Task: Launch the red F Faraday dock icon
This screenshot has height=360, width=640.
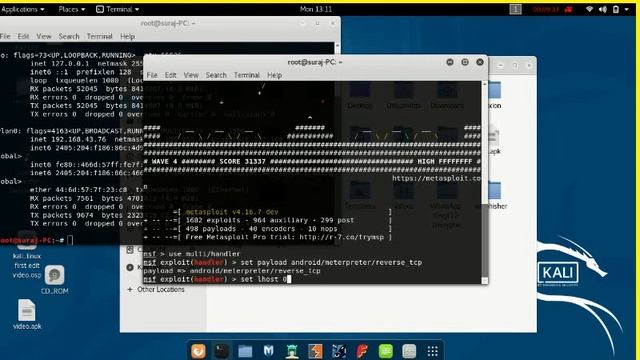Action: tap(362, 351)
